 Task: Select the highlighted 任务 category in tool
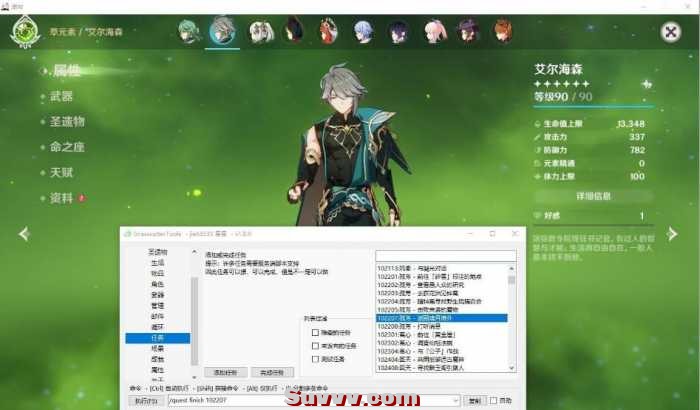(158, 338)
